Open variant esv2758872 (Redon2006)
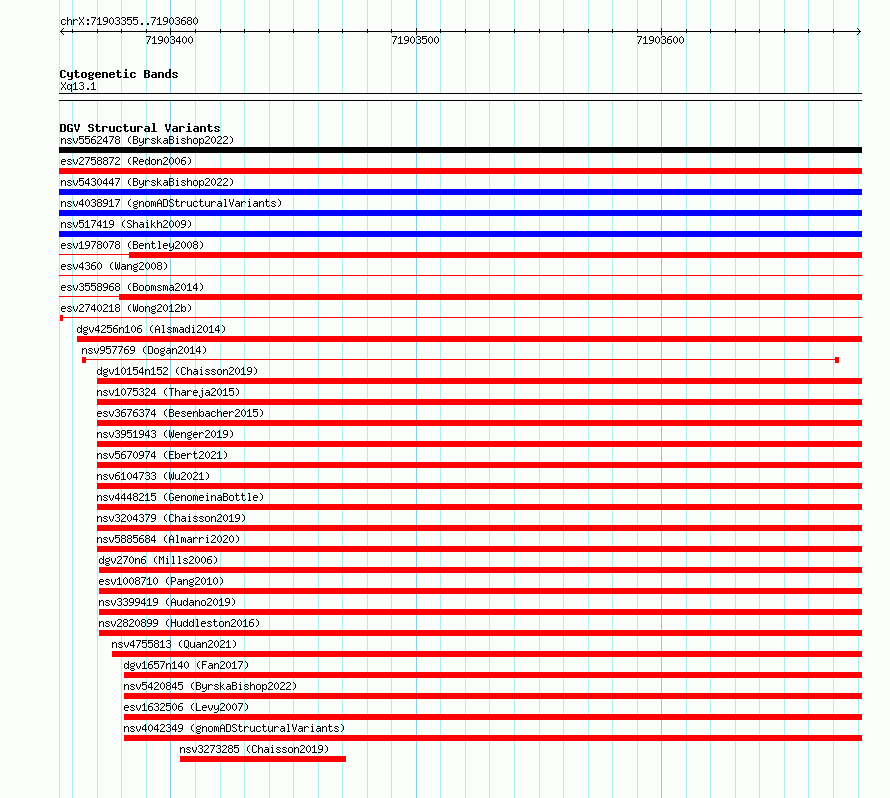The width and height of the screenshot is (890, 798). click(x=126, y=161)
